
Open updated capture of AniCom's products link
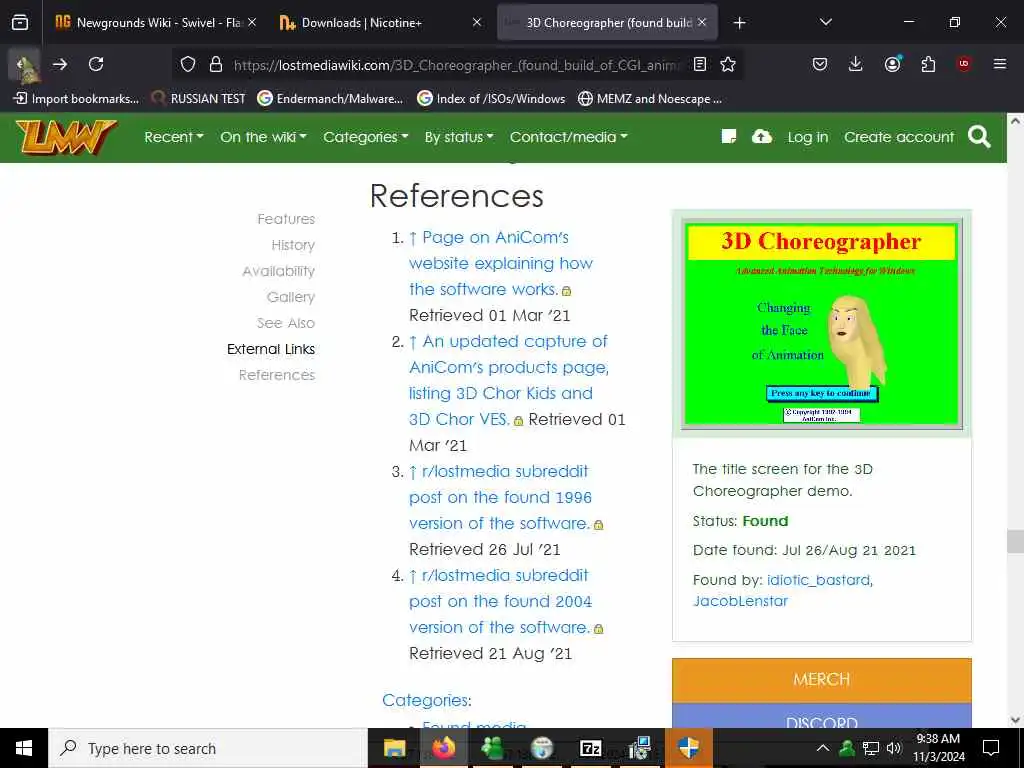[509, 380]
